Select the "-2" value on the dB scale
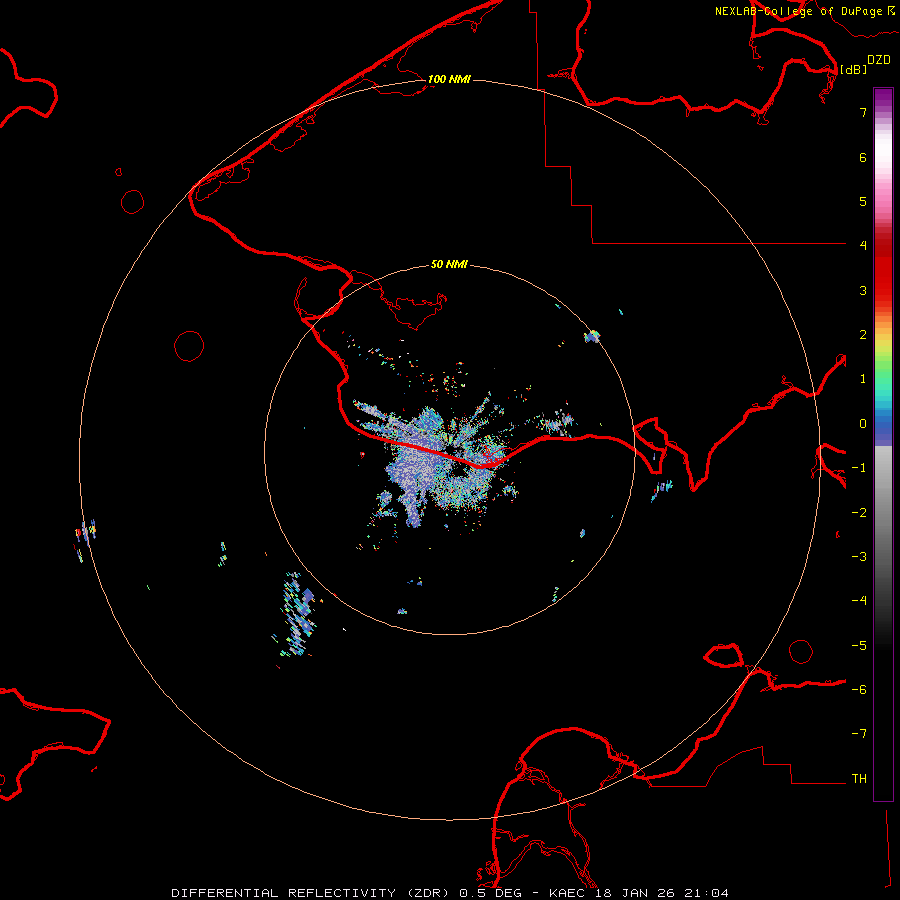This screenshot has width=900, height=900. [859, 513]
